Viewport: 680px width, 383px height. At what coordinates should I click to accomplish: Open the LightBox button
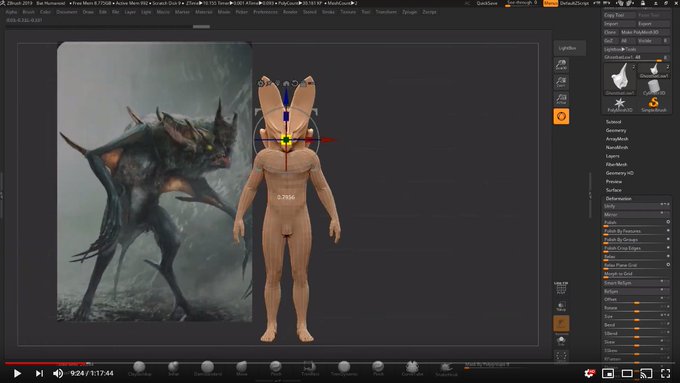[x=569, y=48]
